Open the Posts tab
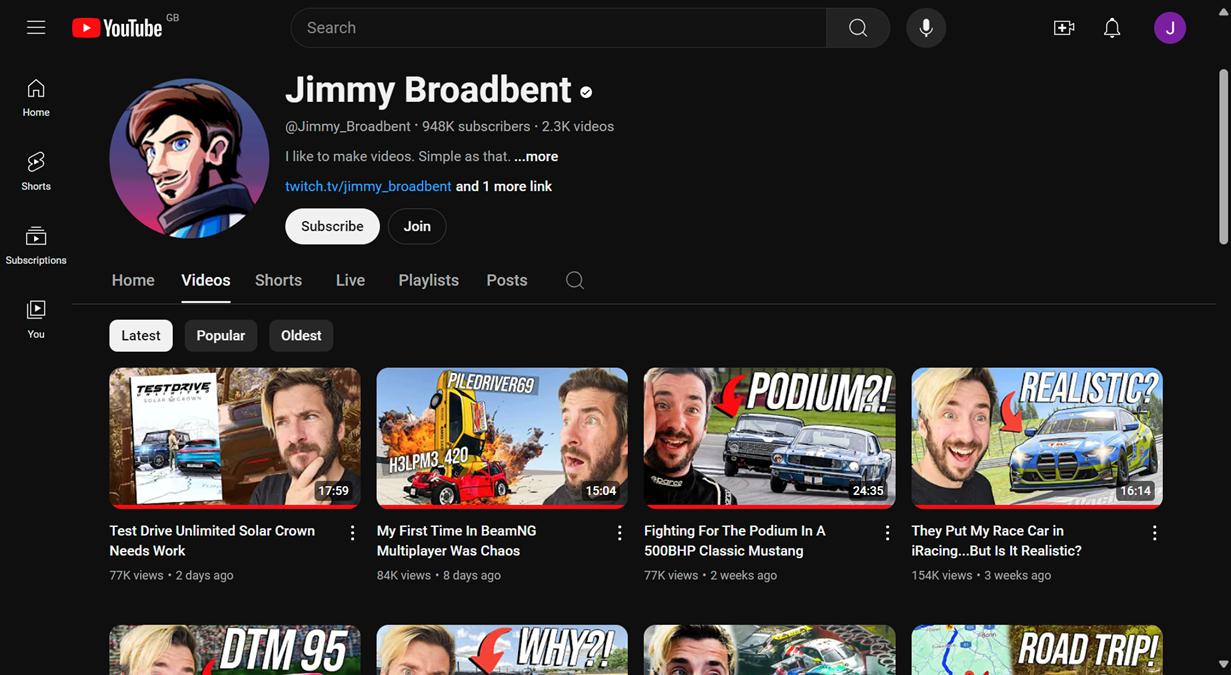 [x=506, y=280]
